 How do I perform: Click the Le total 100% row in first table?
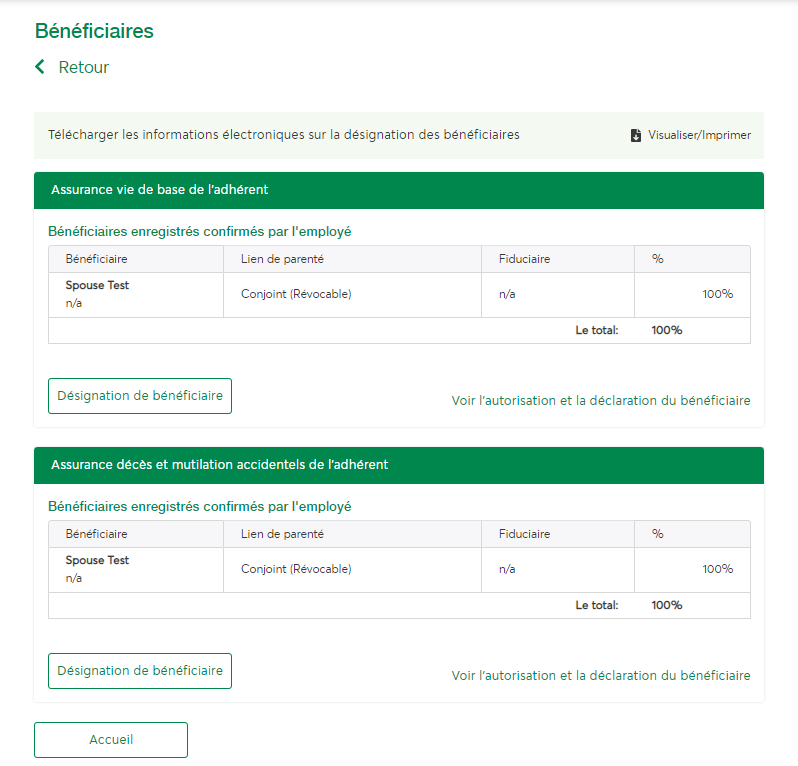[x=399, y=330]
